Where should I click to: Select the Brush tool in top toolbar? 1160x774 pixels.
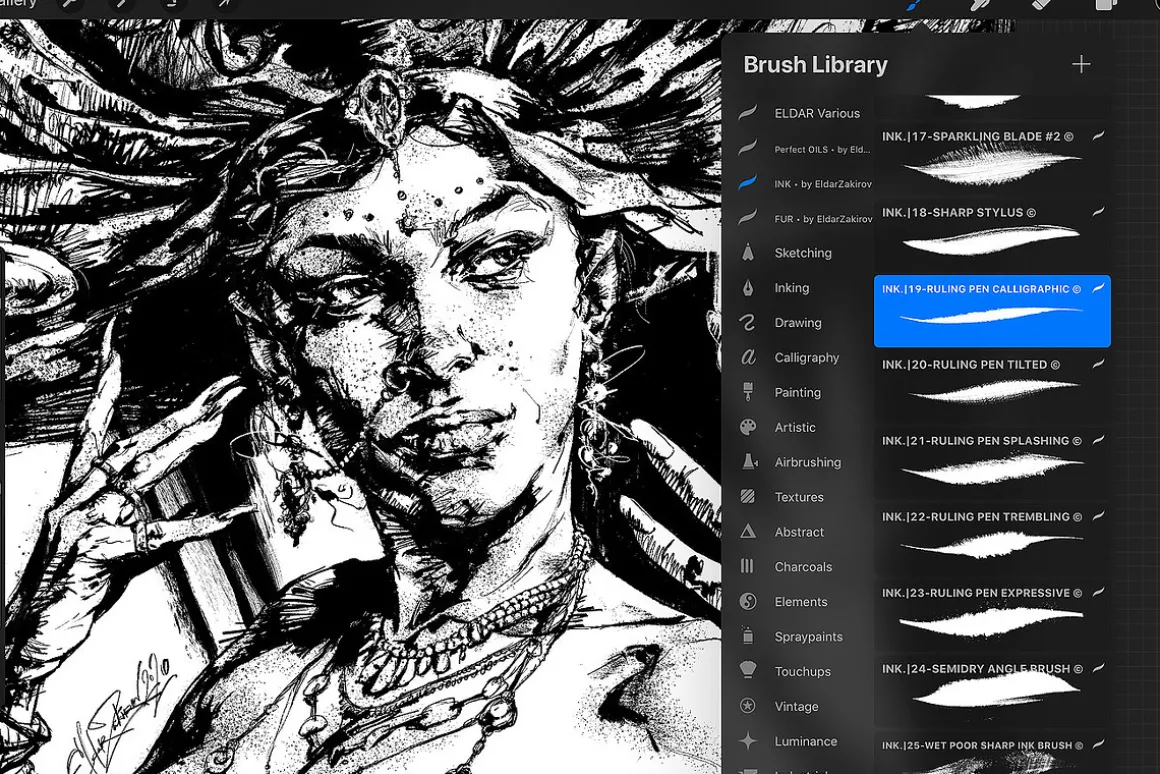pos(914,4)
